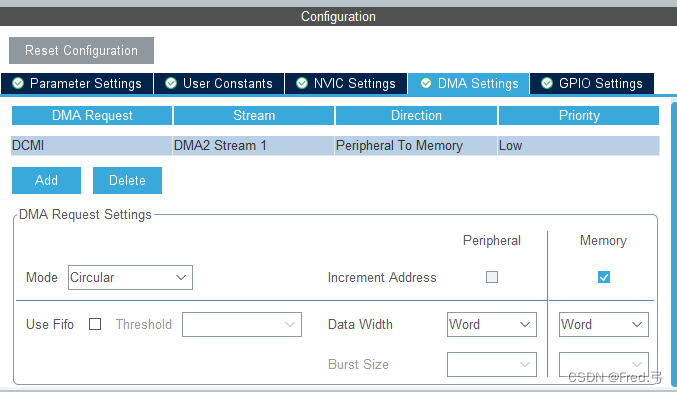Click green check icon on DMA Settings
677x393 pixels.
426,83
